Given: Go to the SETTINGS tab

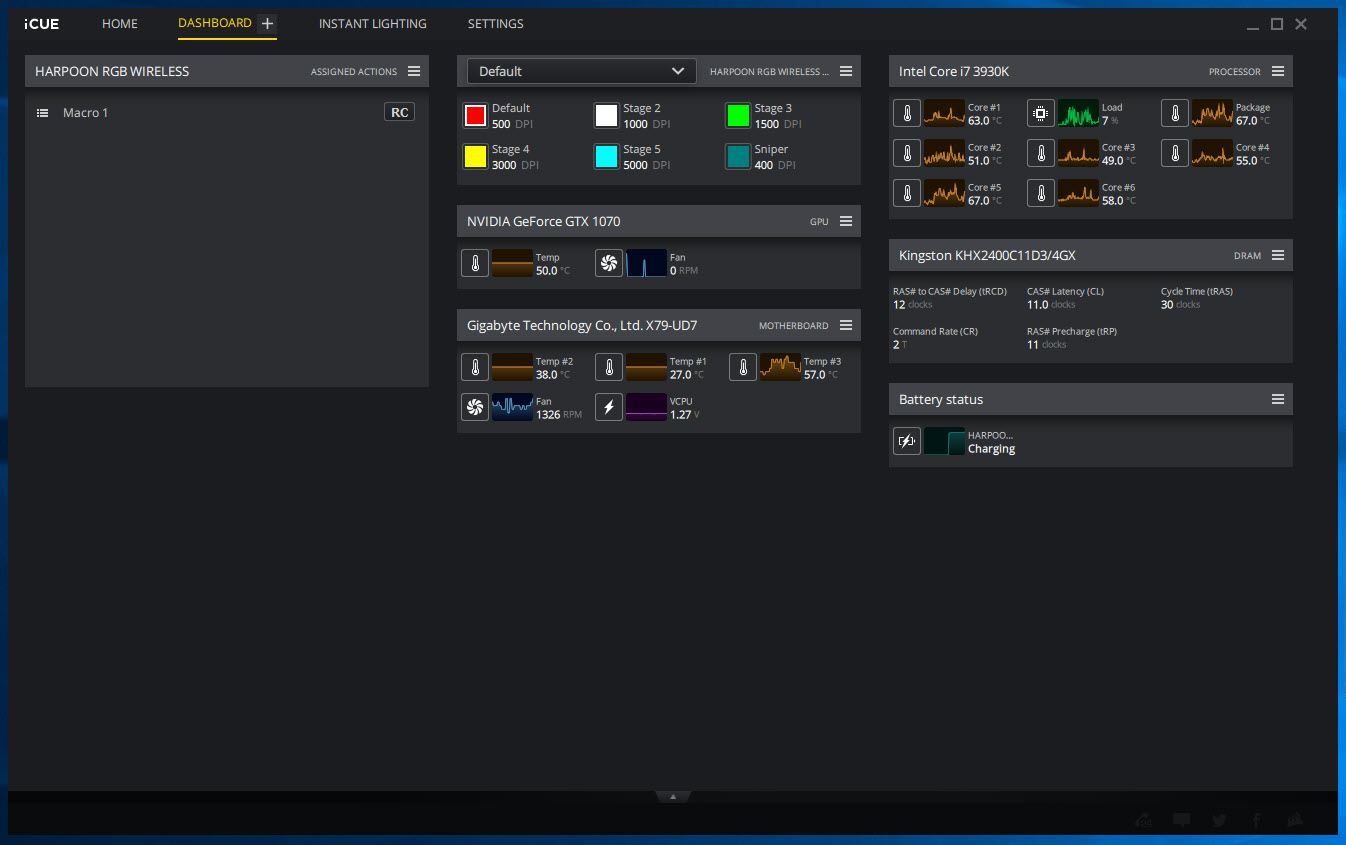Looking at the screenshot, I should (x=496, y=23).
